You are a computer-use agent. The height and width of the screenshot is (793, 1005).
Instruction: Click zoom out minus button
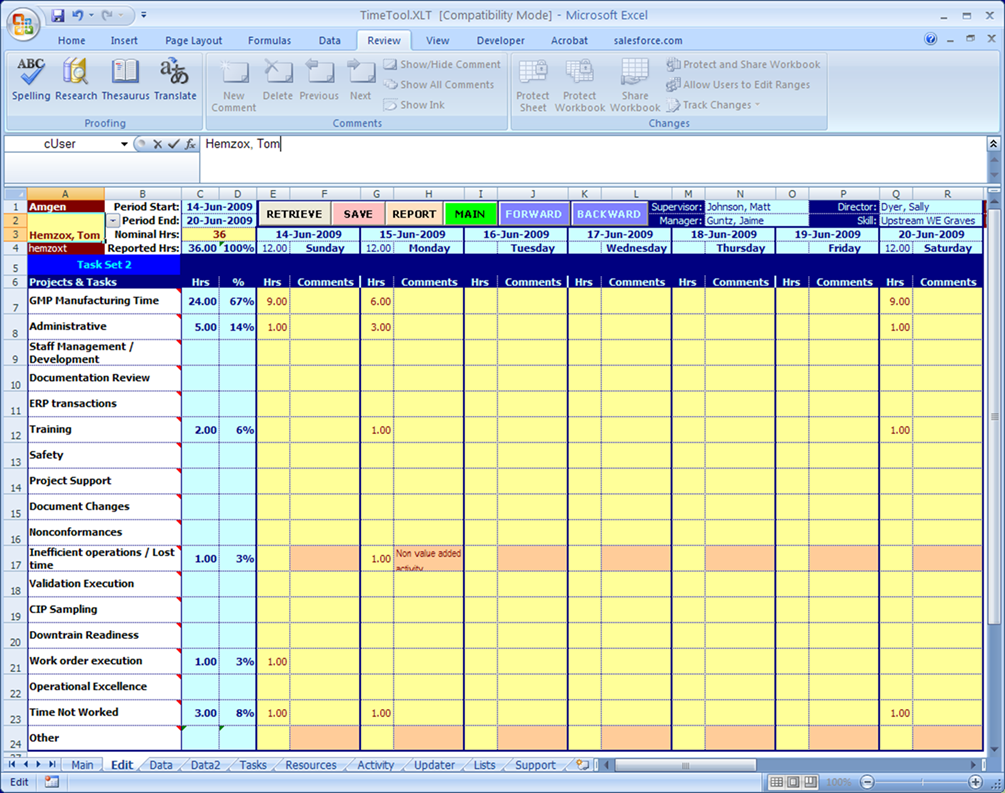pos(867,782)
